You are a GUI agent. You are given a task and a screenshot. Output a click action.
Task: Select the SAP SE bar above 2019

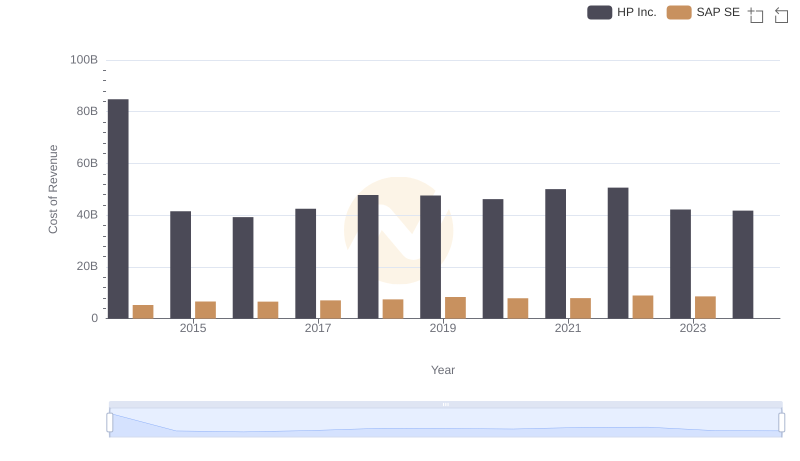coord(456,308)
